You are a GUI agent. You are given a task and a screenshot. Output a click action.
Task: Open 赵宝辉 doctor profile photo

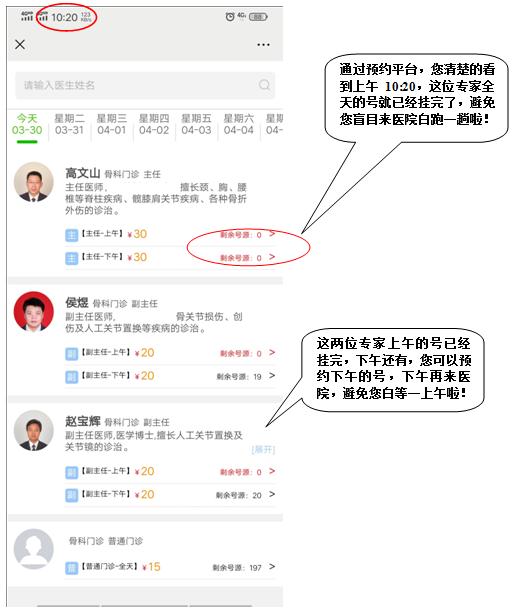pos(34,430)
